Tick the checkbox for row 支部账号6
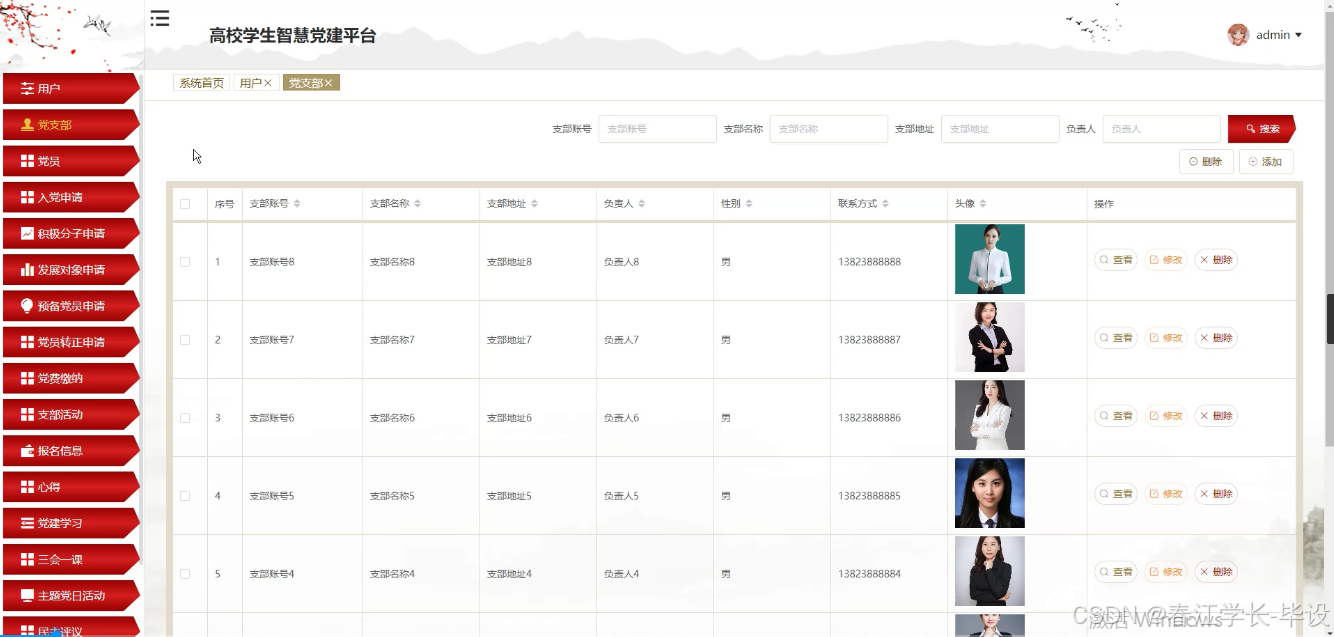The image size is (1334, 637). [x=185, y=418]
